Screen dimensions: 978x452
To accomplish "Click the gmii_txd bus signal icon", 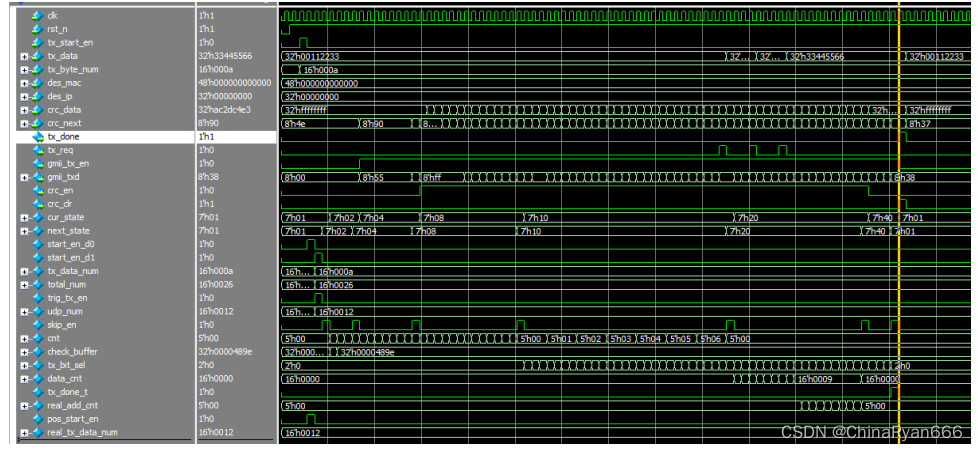I will (37, 177).
